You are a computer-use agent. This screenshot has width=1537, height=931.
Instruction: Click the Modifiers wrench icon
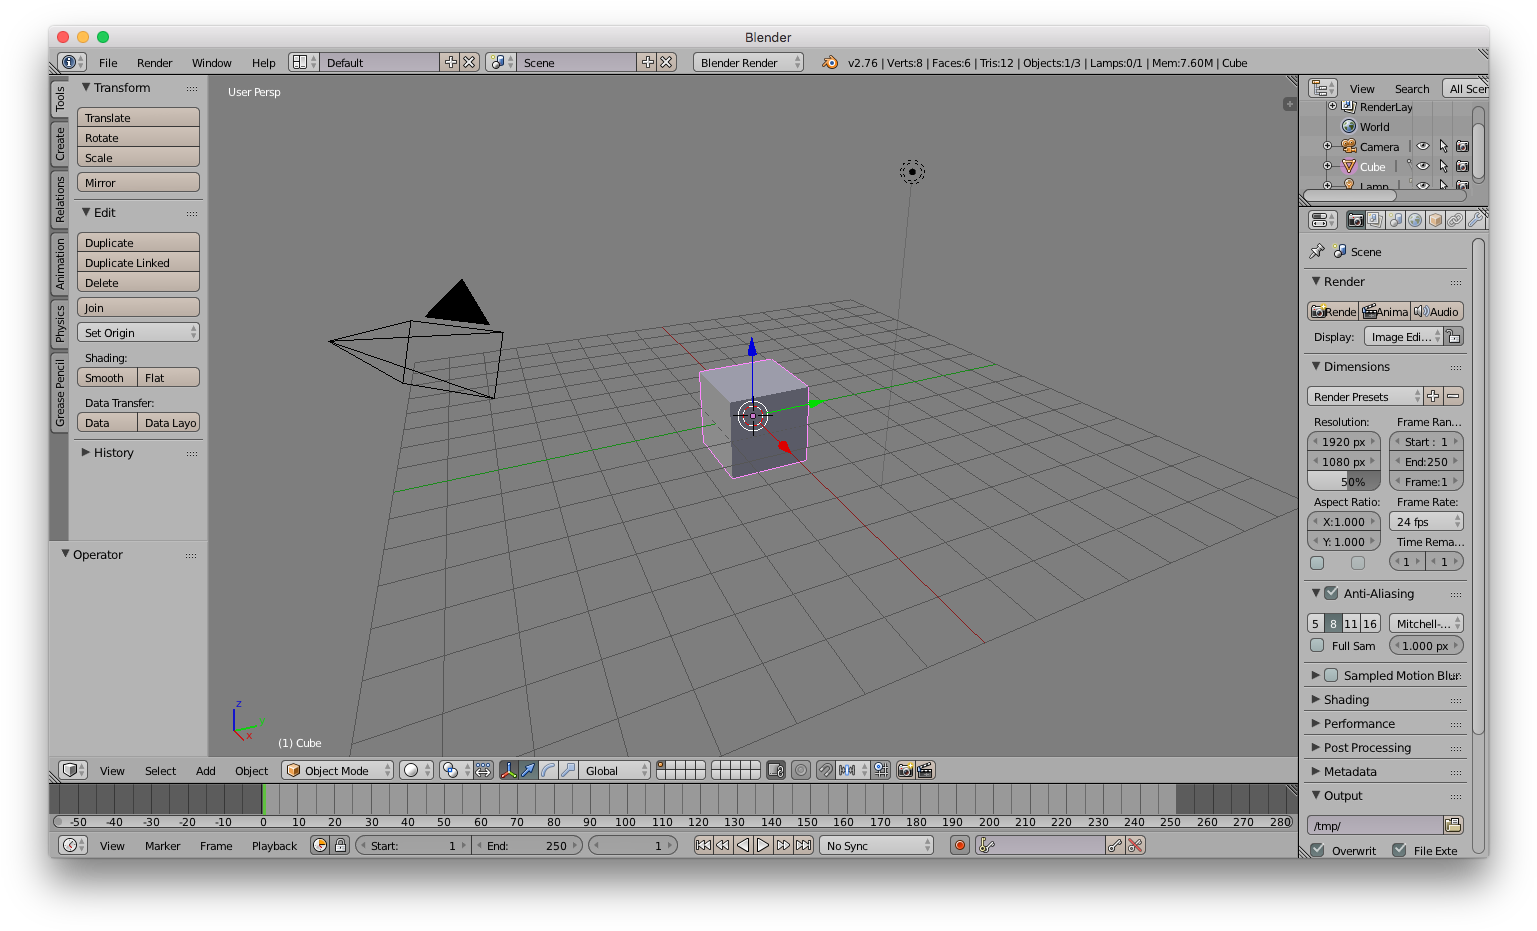coord(1475,220)
